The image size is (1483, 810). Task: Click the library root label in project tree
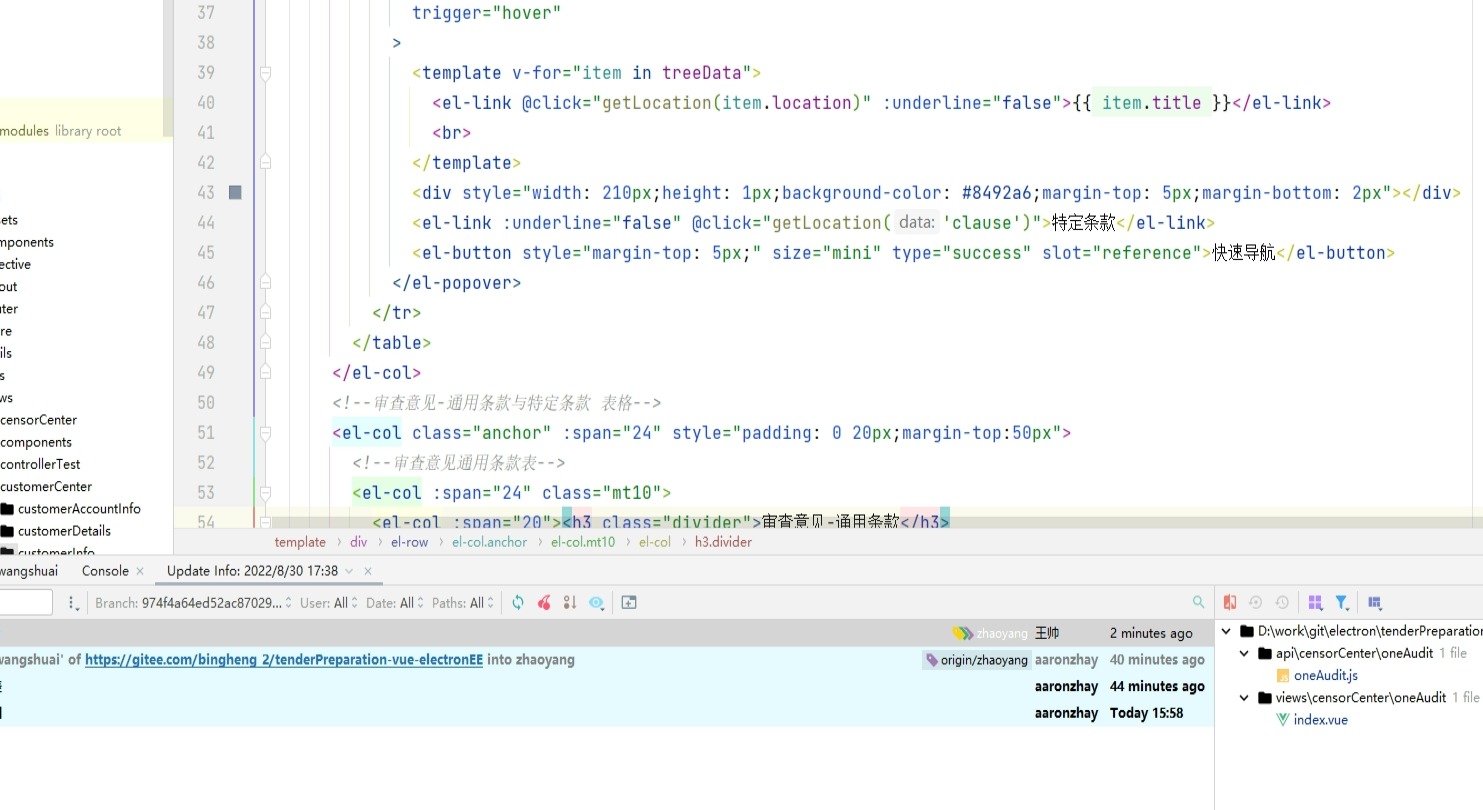pyautogui.click(x=88, y=131)
